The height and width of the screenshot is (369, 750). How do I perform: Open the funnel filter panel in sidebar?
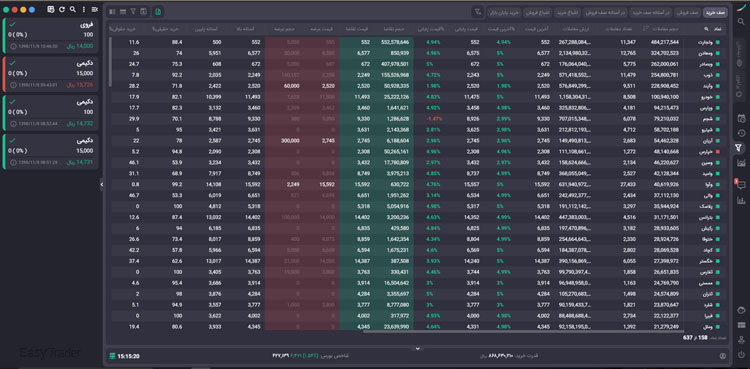pyautogui.click(x=741, y=149)
